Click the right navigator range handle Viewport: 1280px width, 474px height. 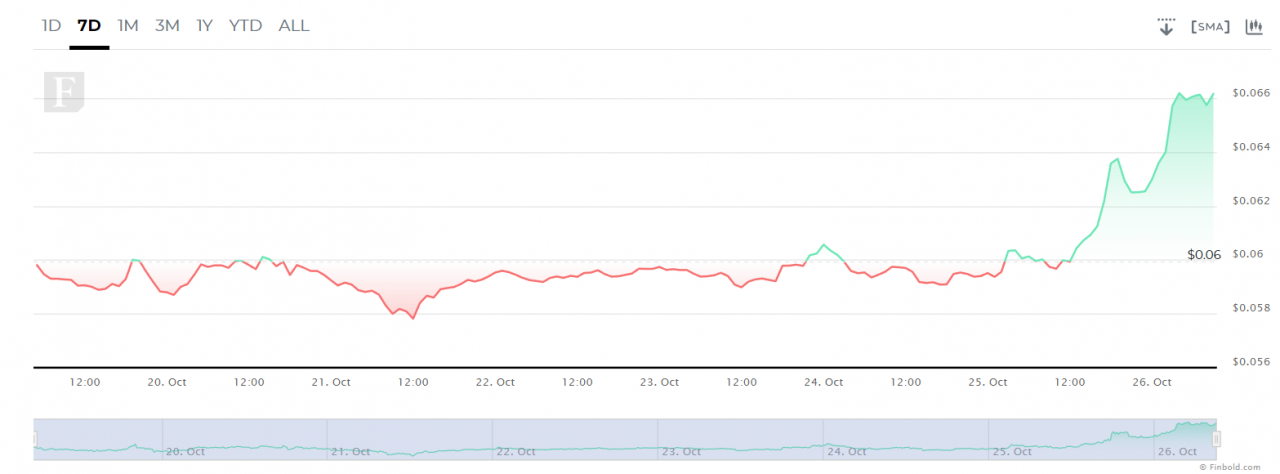pos(1217,438)
